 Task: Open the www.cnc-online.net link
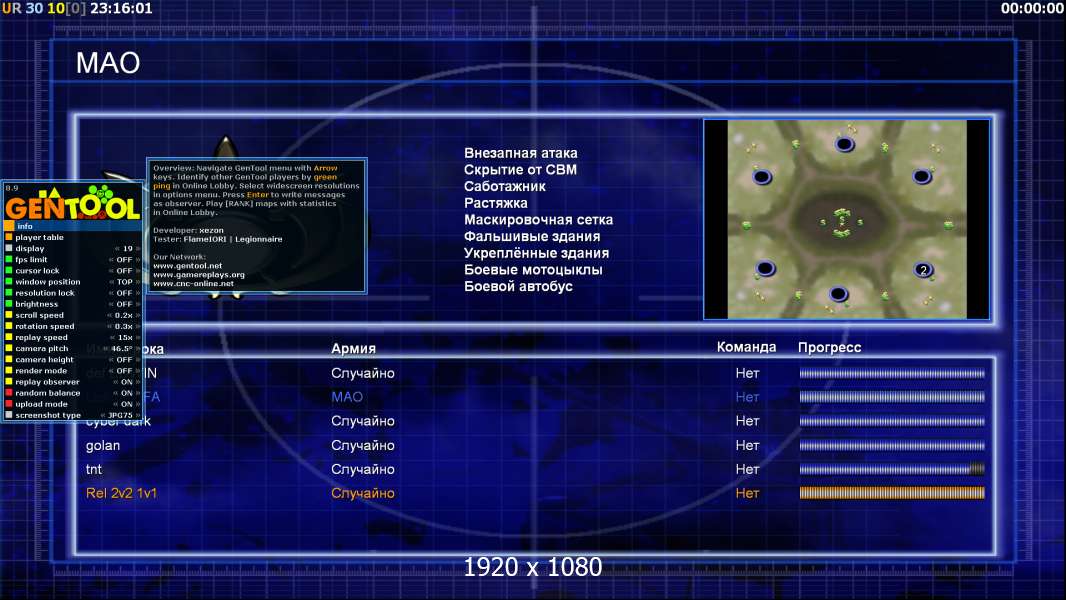(x=193, y=283)
